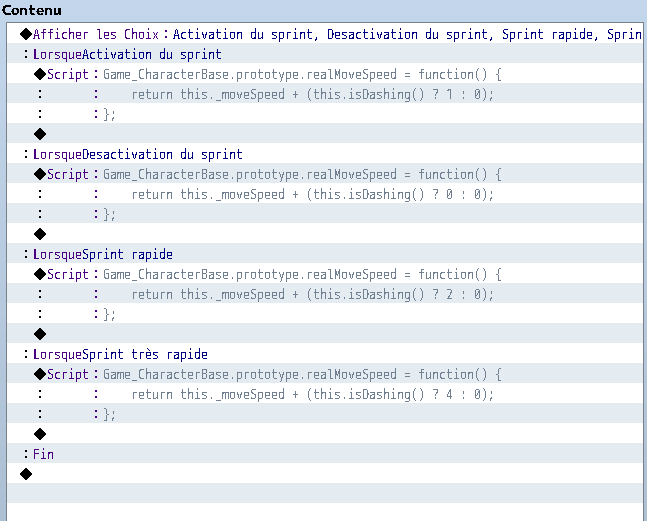Select the Script line under Desactivation du sprint

click(325, 174)
